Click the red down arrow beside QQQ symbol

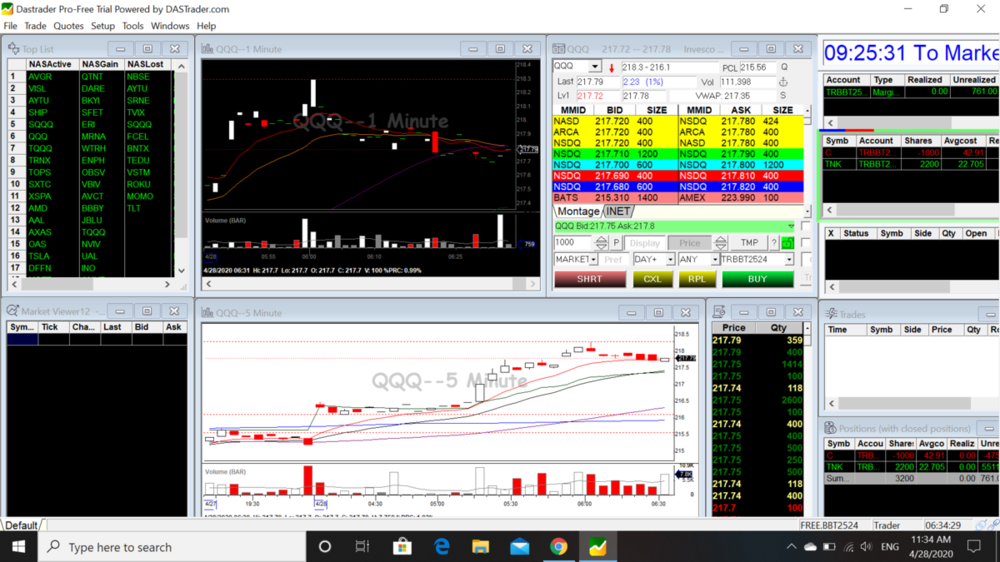click(x=611, y=68)
